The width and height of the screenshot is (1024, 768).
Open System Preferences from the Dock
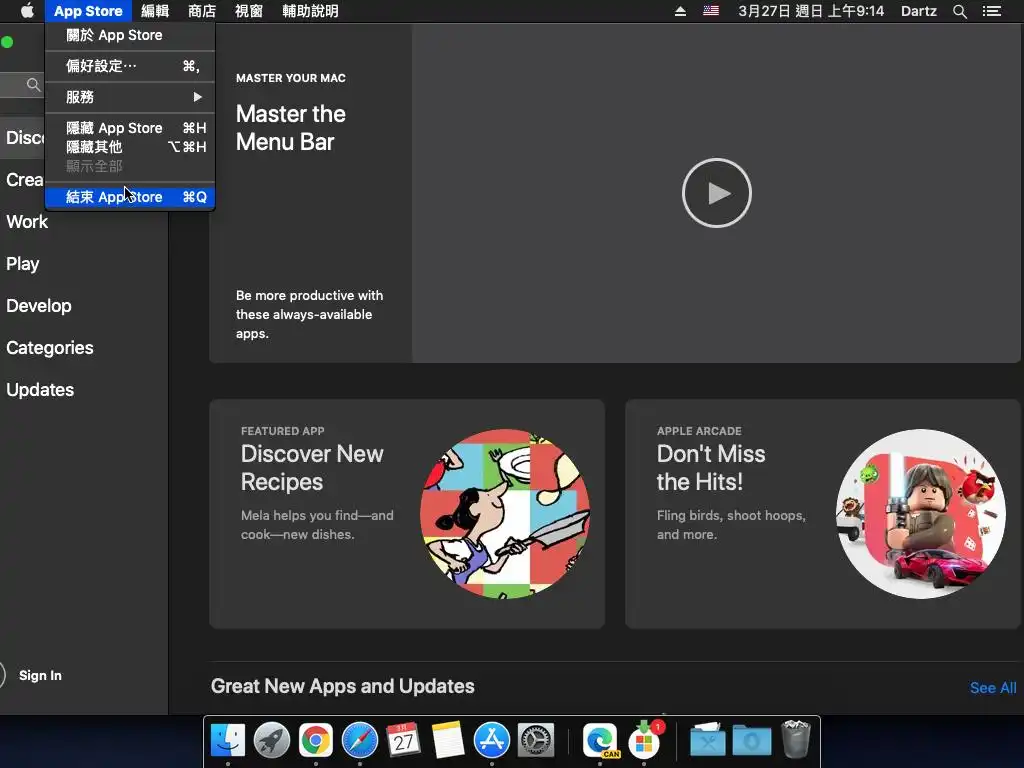pos(536,741)
